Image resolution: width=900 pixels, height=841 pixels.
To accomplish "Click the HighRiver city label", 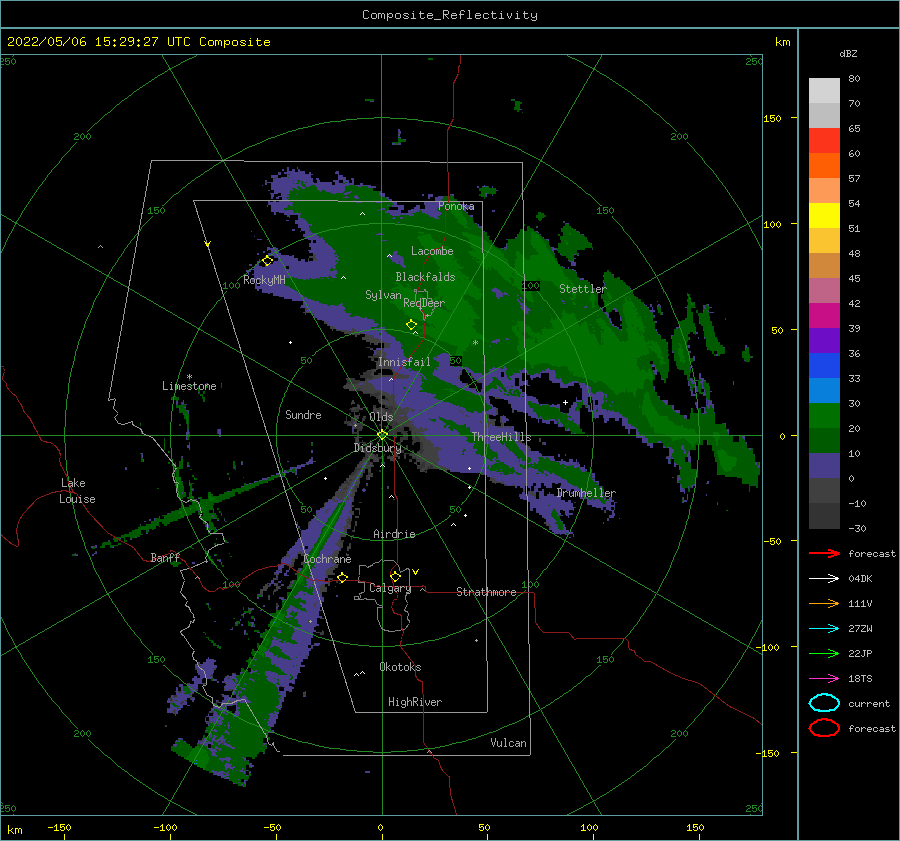I will (414, 702).
